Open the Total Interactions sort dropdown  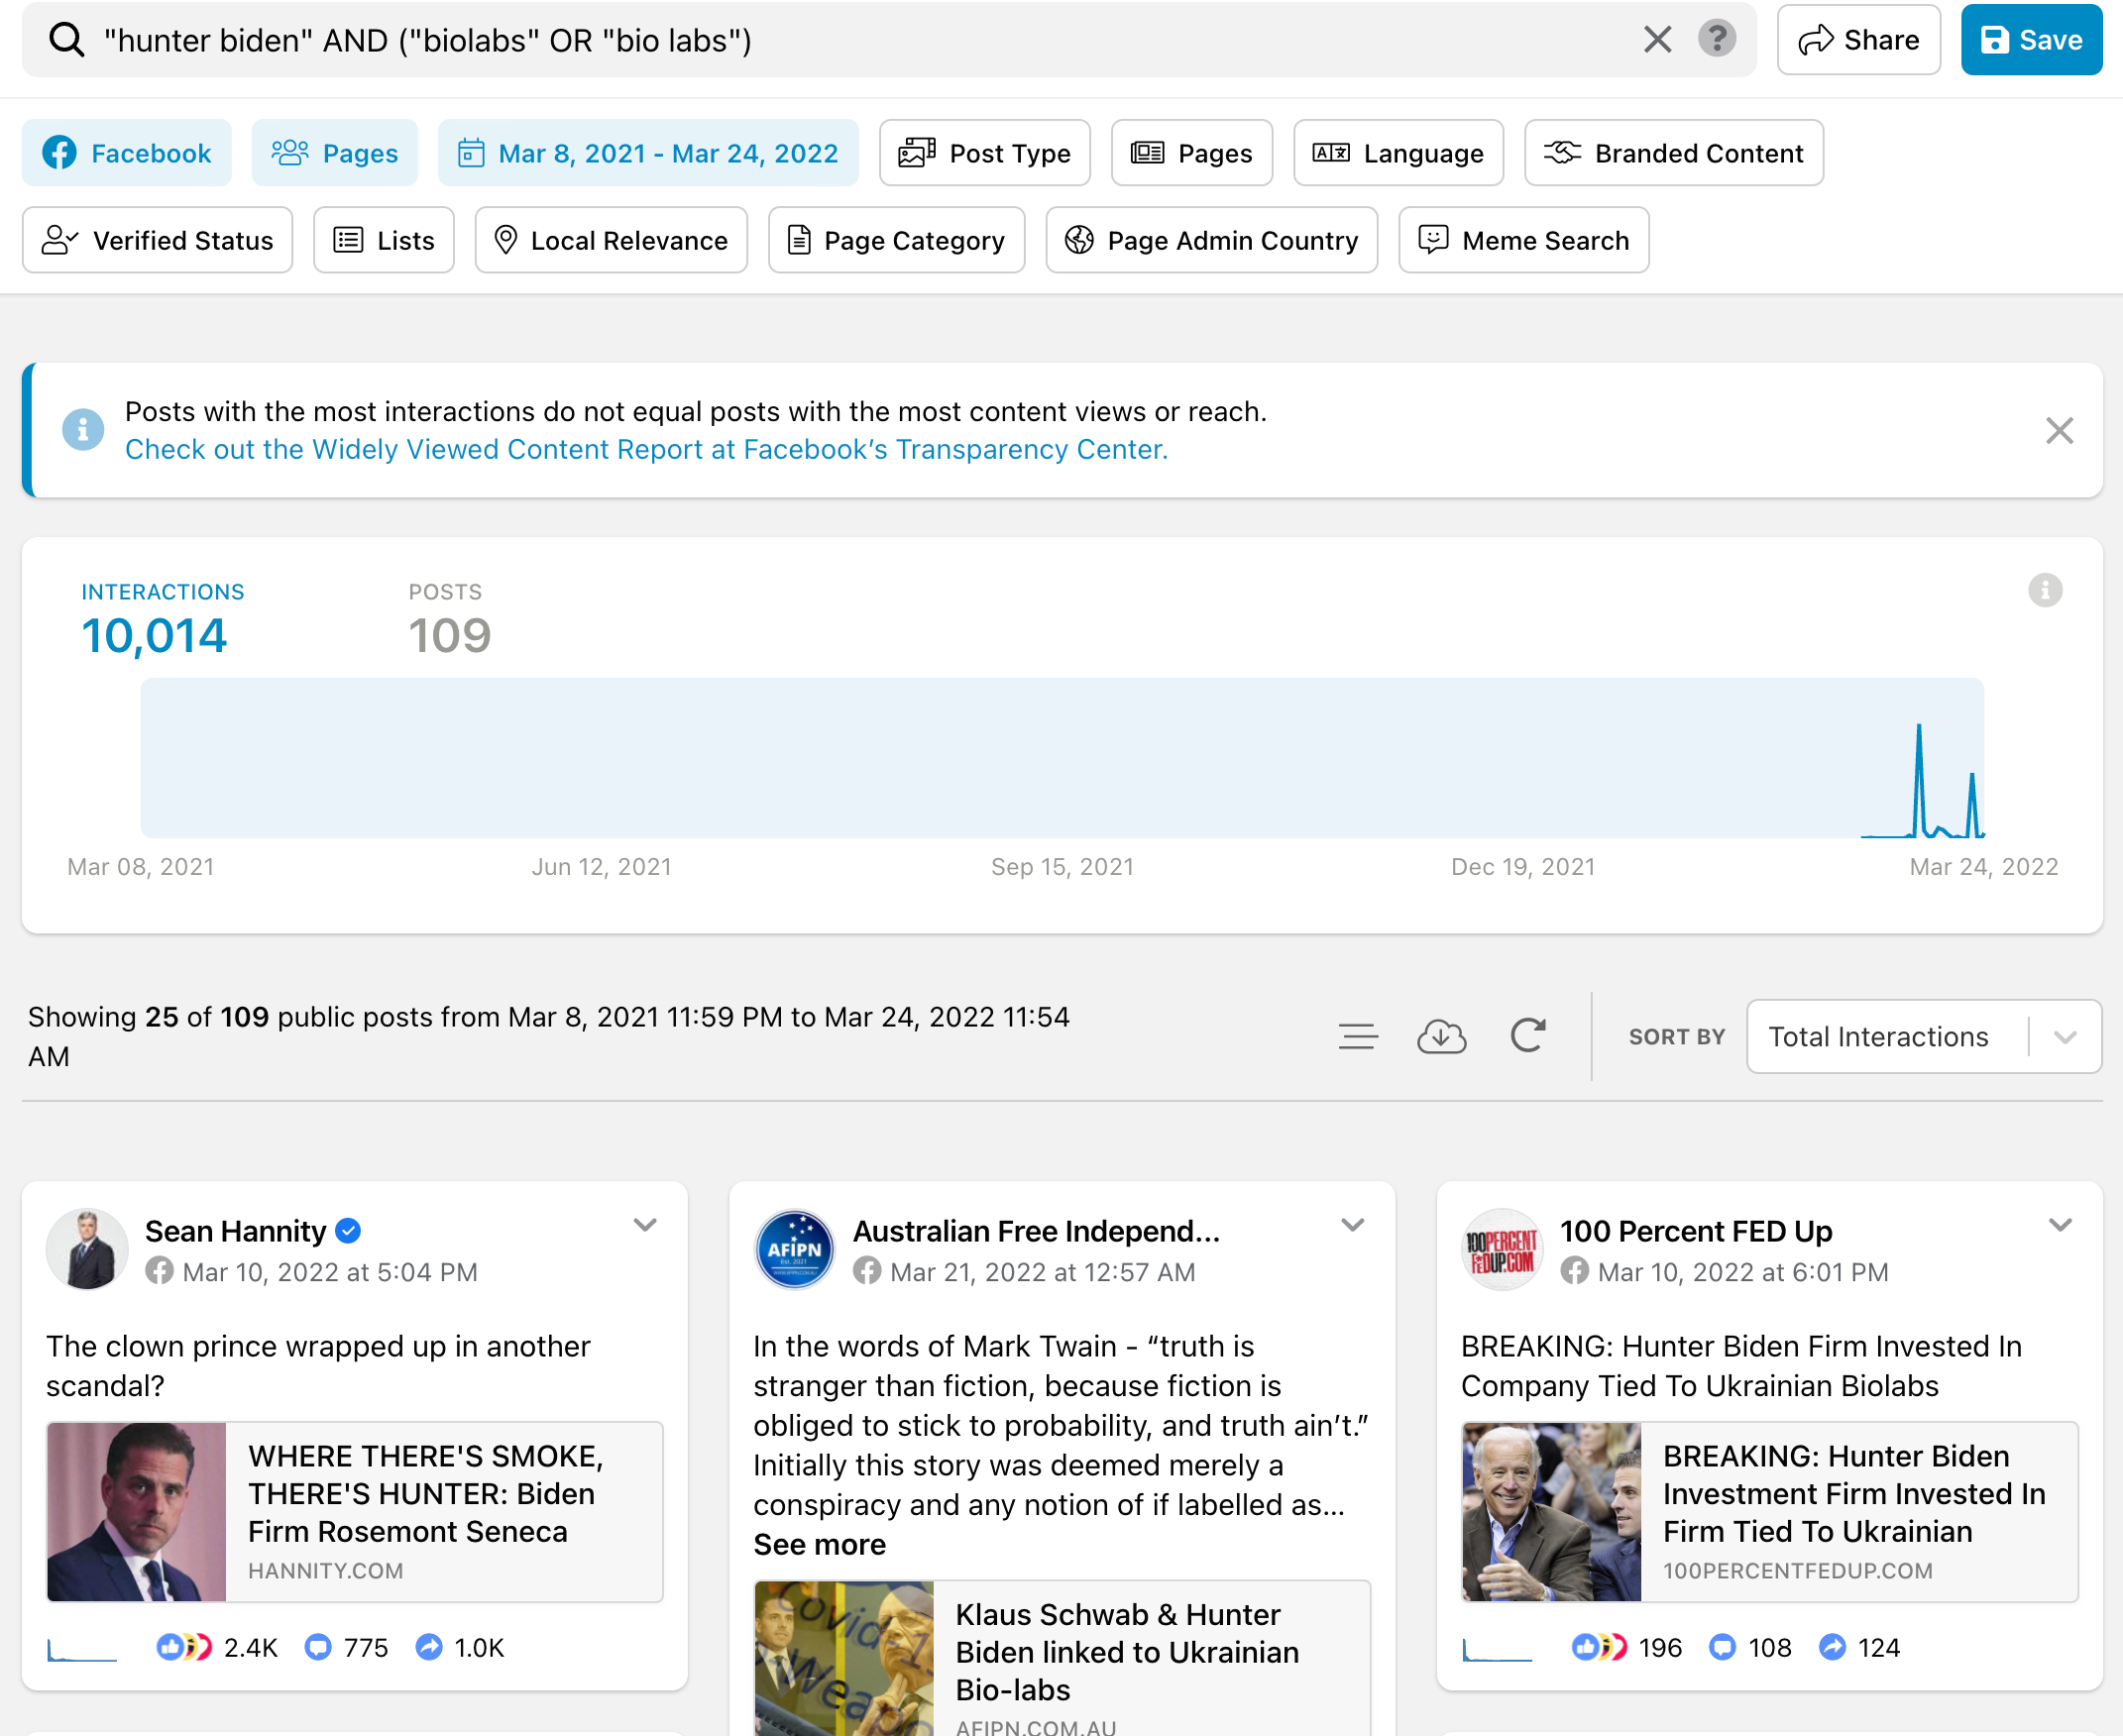(x=1923, y=1037)
